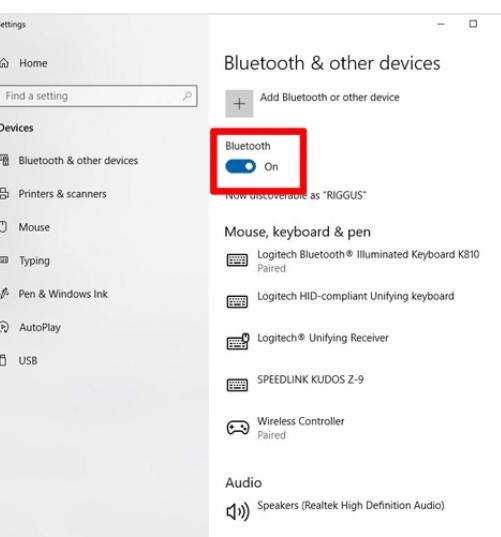This screenshot has height=537, width=501.
Task: Open Printers & scanners settings
Action: click(62, 194)
